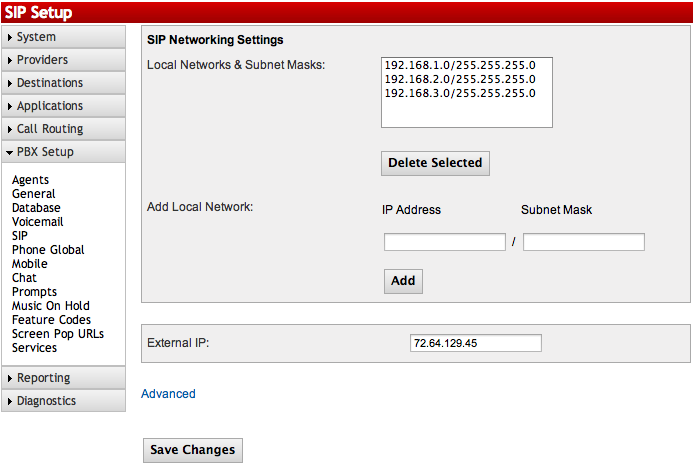Expand the System section
The height and width of the screenshot is (469, 693).
[x=63, y=37]
